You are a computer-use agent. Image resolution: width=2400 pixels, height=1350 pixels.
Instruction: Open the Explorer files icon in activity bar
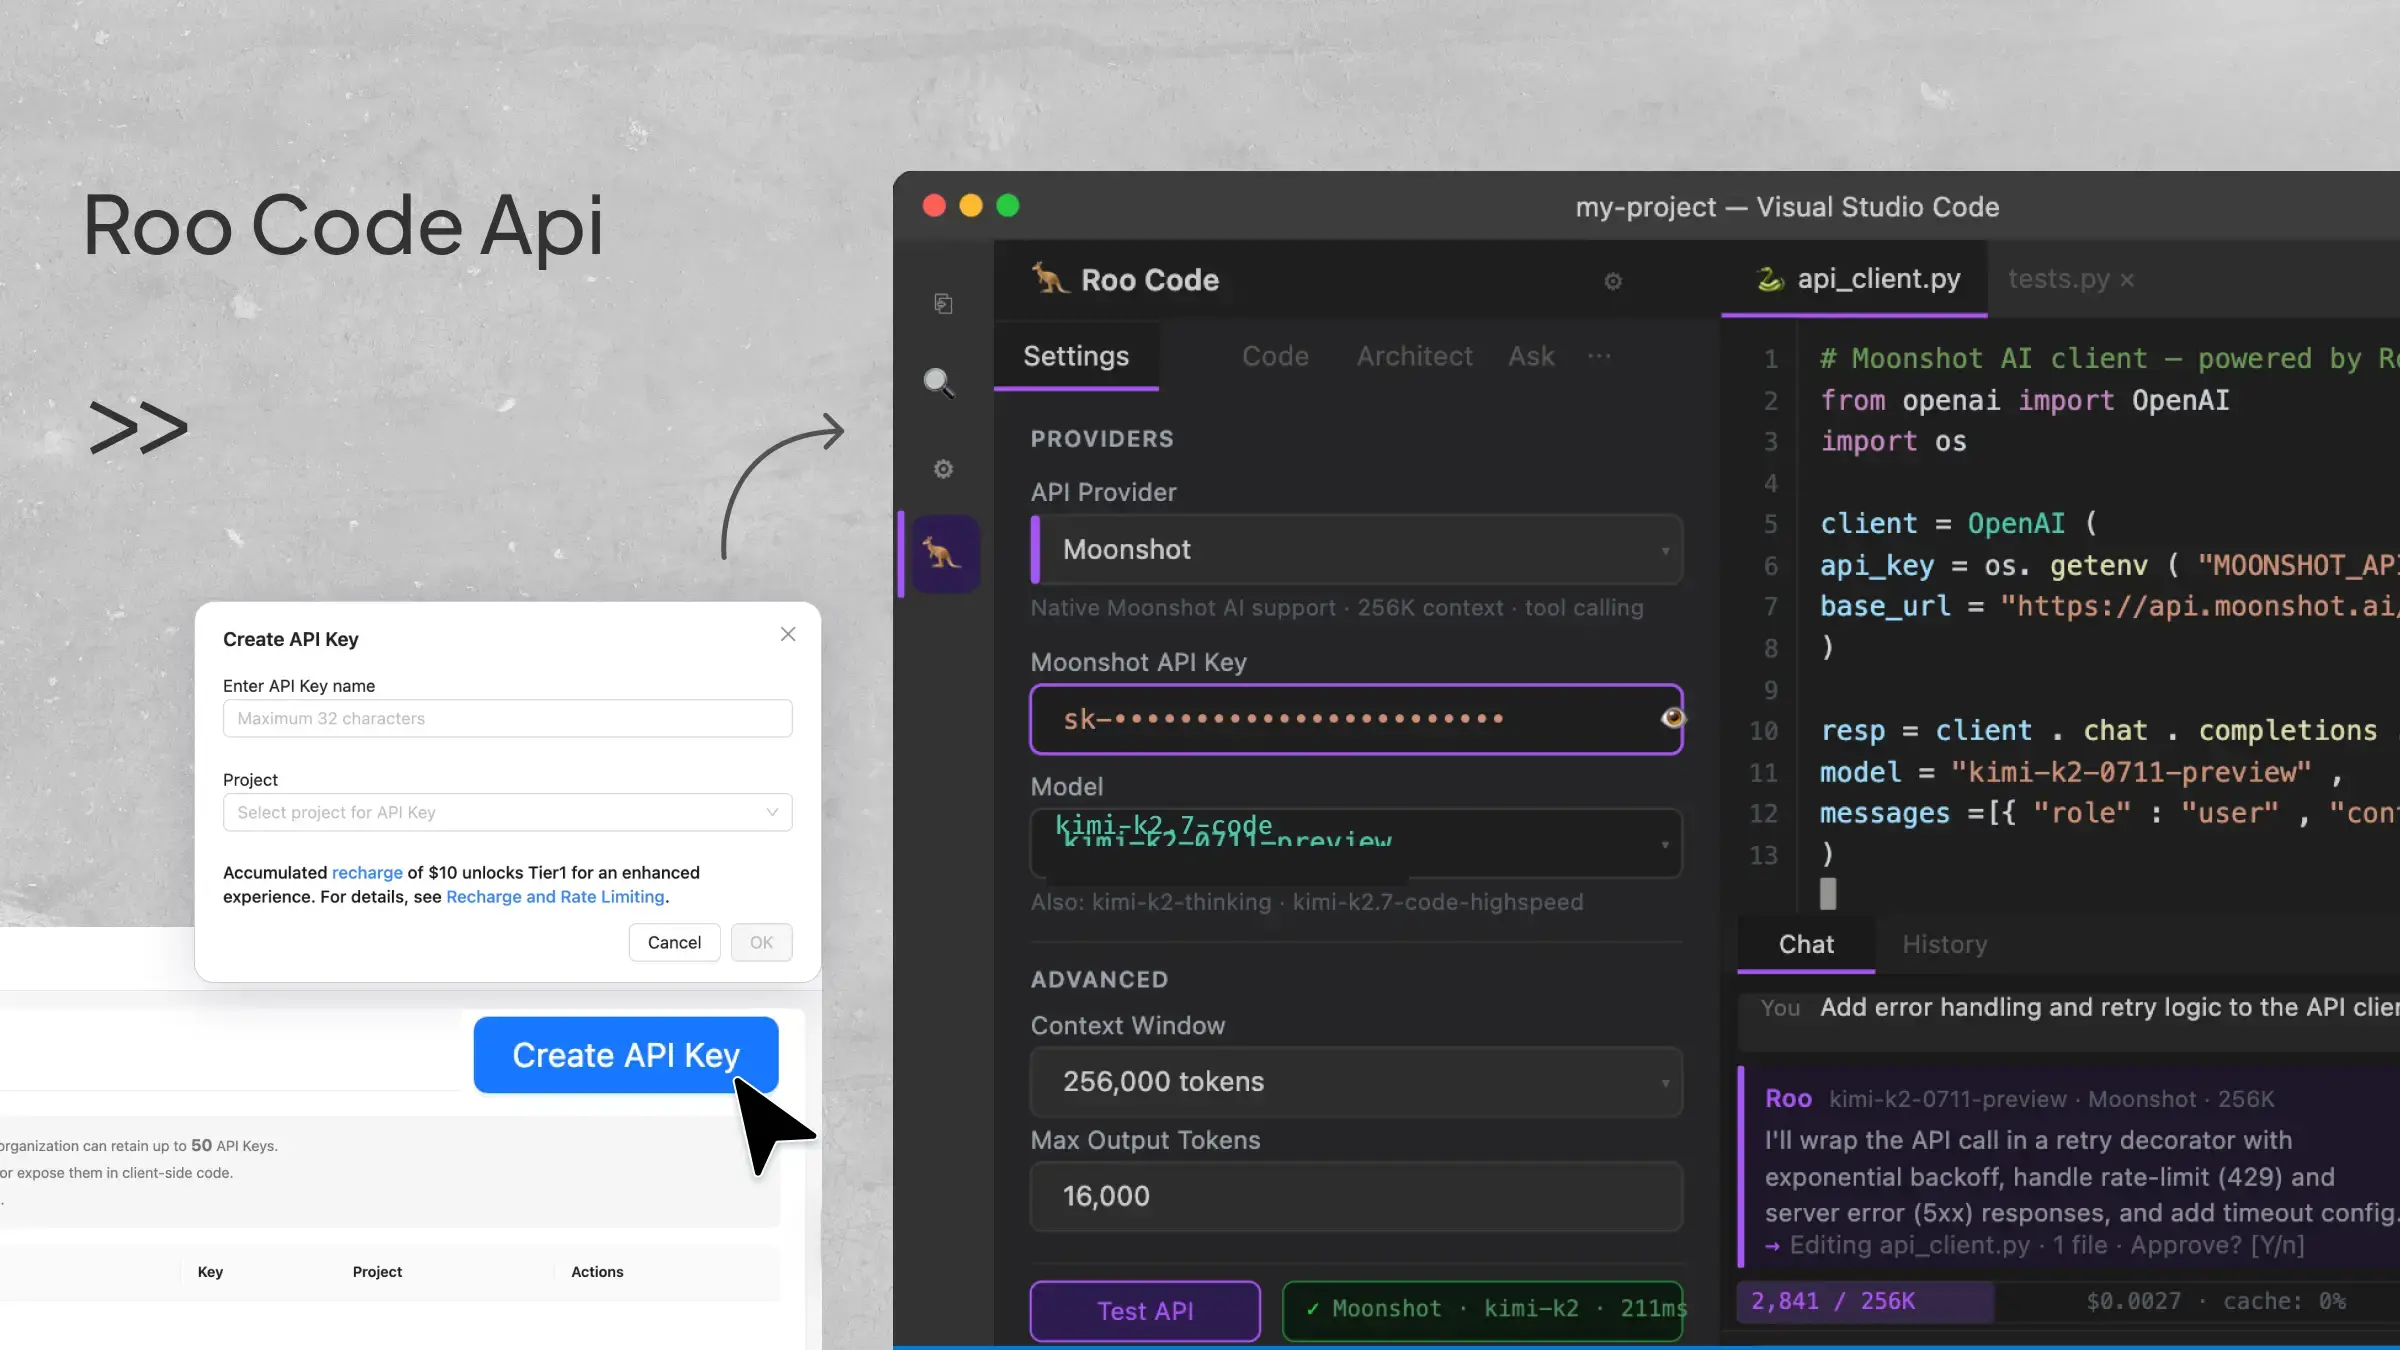pos(943,303)
